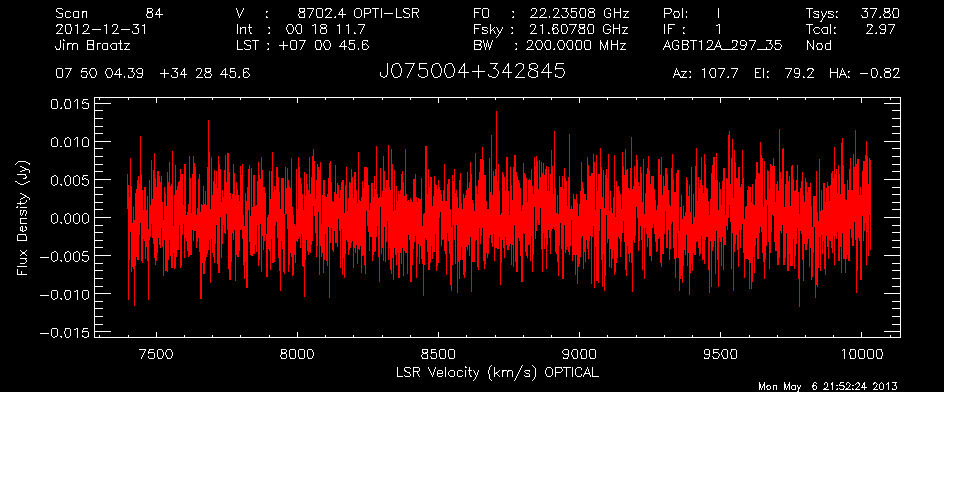Screen dimensions: 962x490
Task: Select rest frequency 22.23508 GHz
Action: pos(580,13)
